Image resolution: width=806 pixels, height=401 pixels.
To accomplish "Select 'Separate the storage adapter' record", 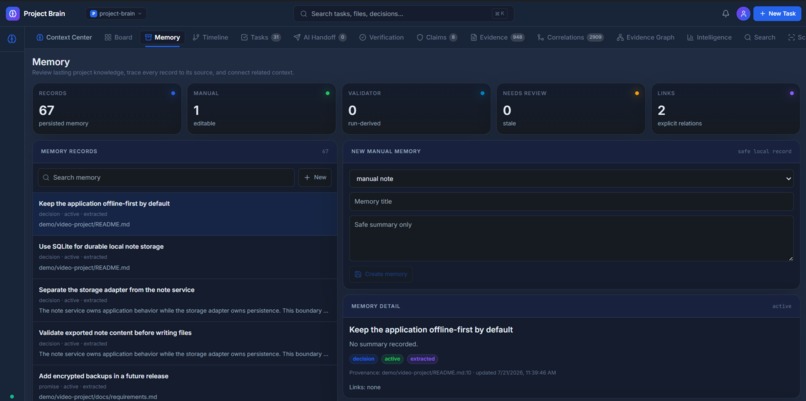I will (185, 300).
